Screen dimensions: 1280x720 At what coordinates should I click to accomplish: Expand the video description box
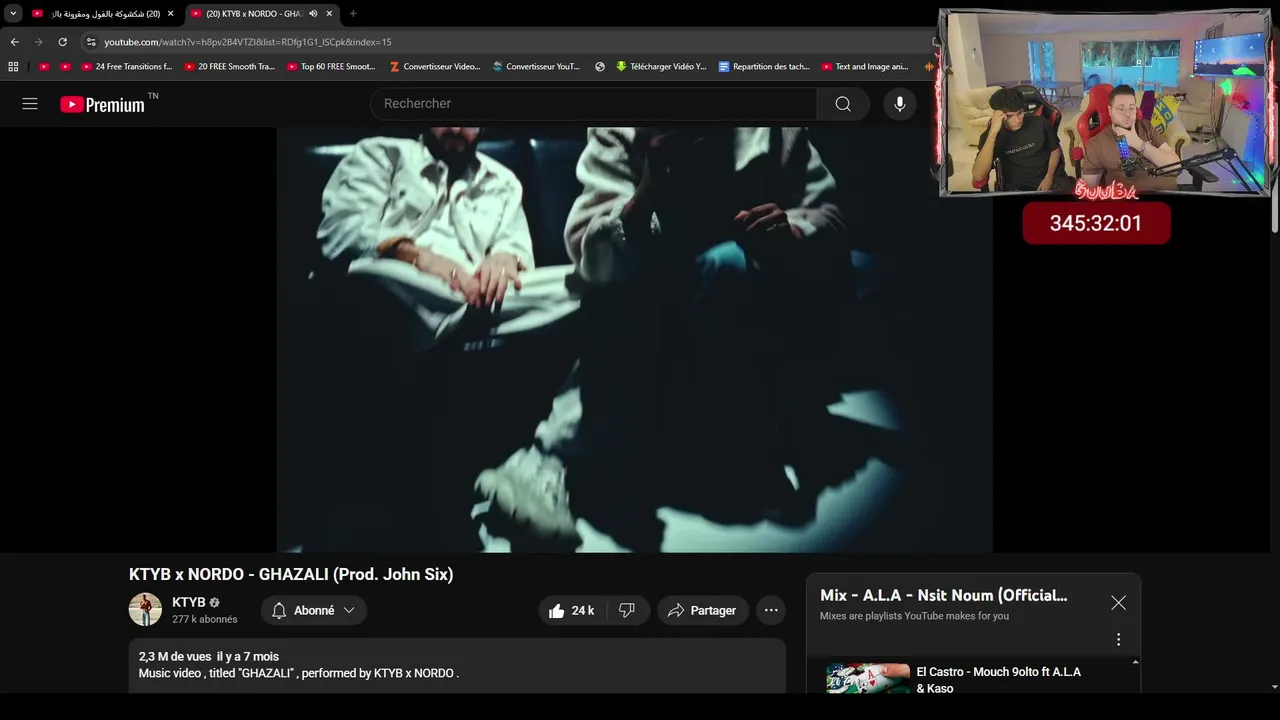[x=457, y=666]
